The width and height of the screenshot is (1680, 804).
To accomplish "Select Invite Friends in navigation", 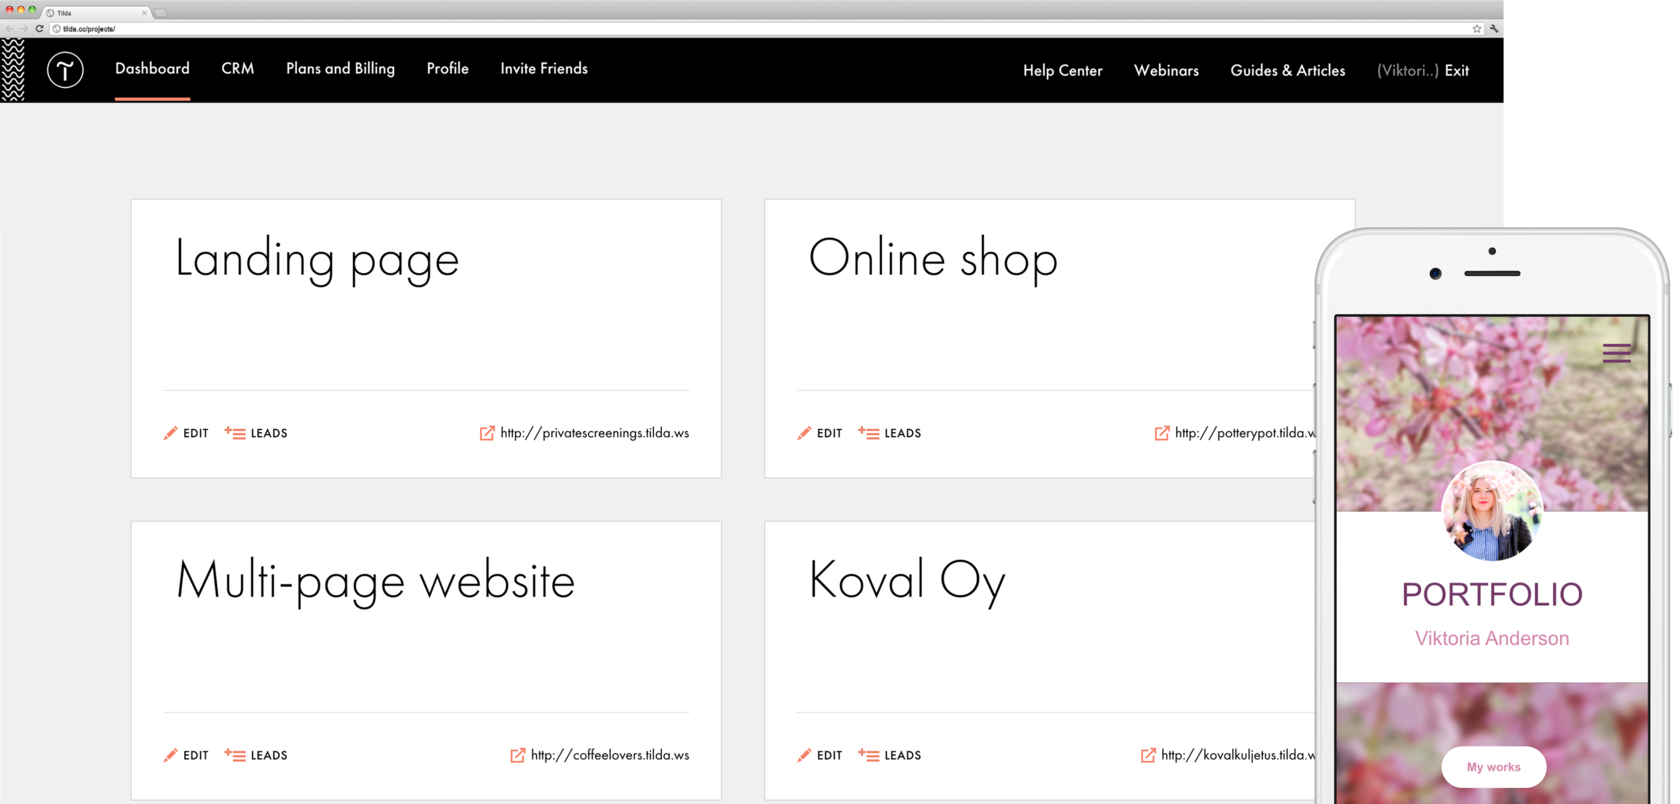I will [544, 69].
